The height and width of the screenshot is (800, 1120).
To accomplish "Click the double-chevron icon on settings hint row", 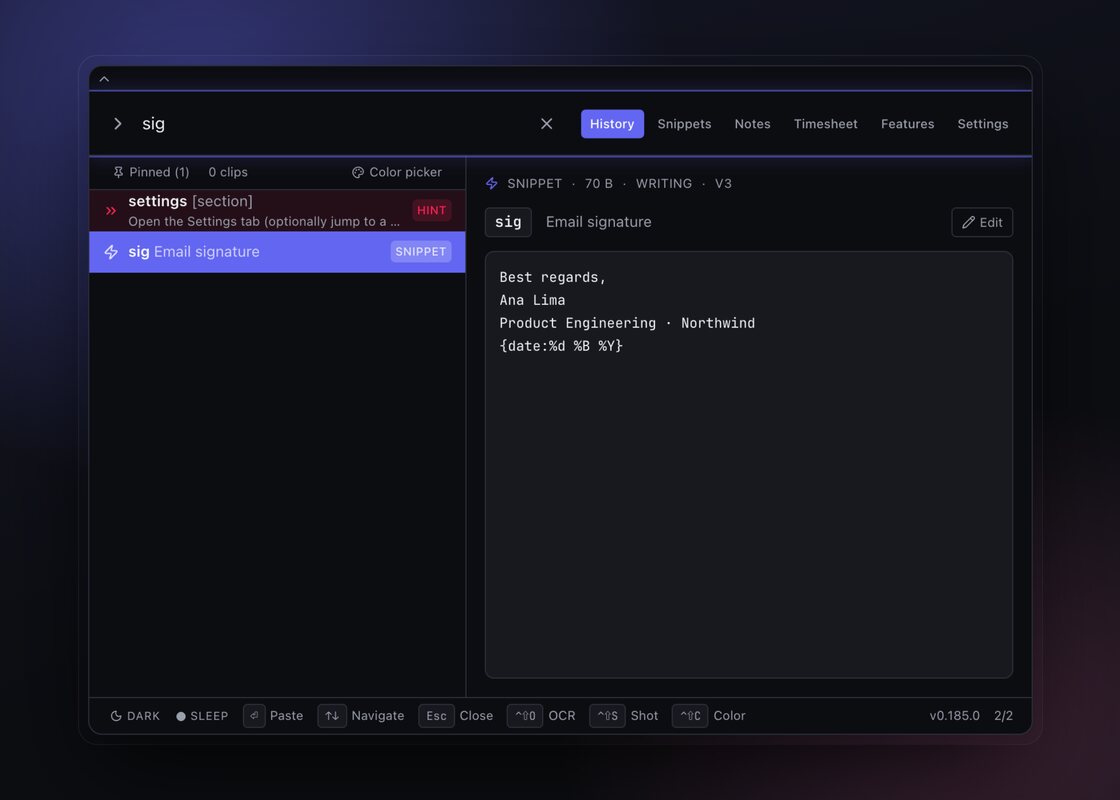I will tap(111, 211).
